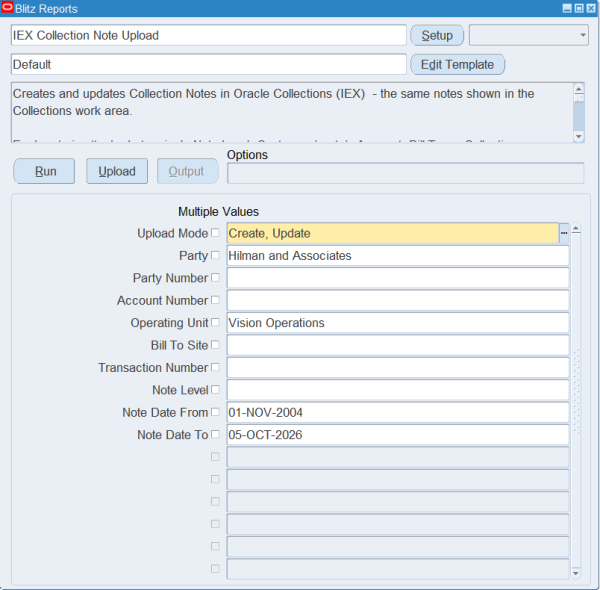600x590 pixels.
Task: Maximize the Blitz Reports window
Action: pyautogui.click(x=579, y=8)
